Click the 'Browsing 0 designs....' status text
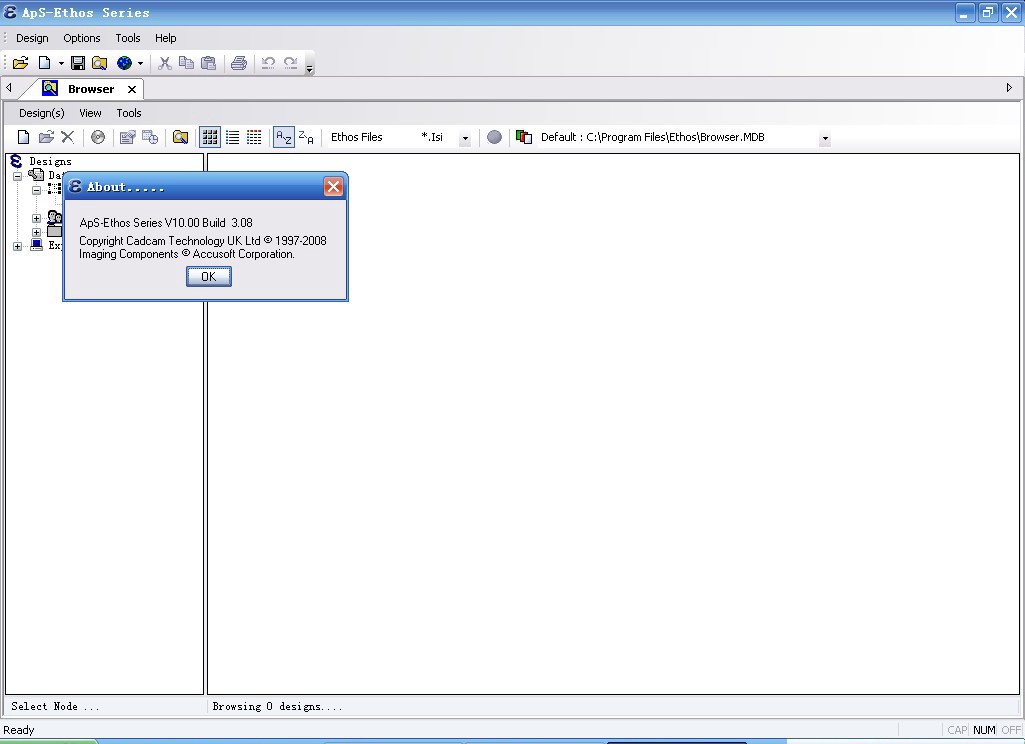This screenshot has width=1025, height=744. (x=277, y=706)
